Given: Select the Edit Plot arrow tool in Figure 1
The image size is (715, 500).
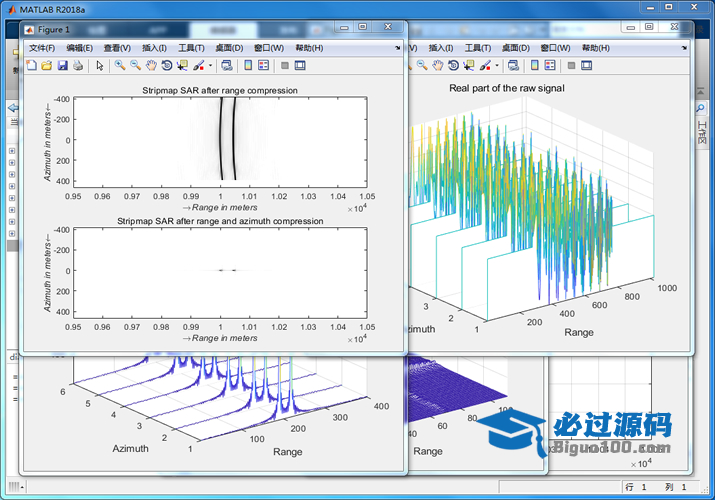Looking at the screenshot, I should click(x=99, y=66).
